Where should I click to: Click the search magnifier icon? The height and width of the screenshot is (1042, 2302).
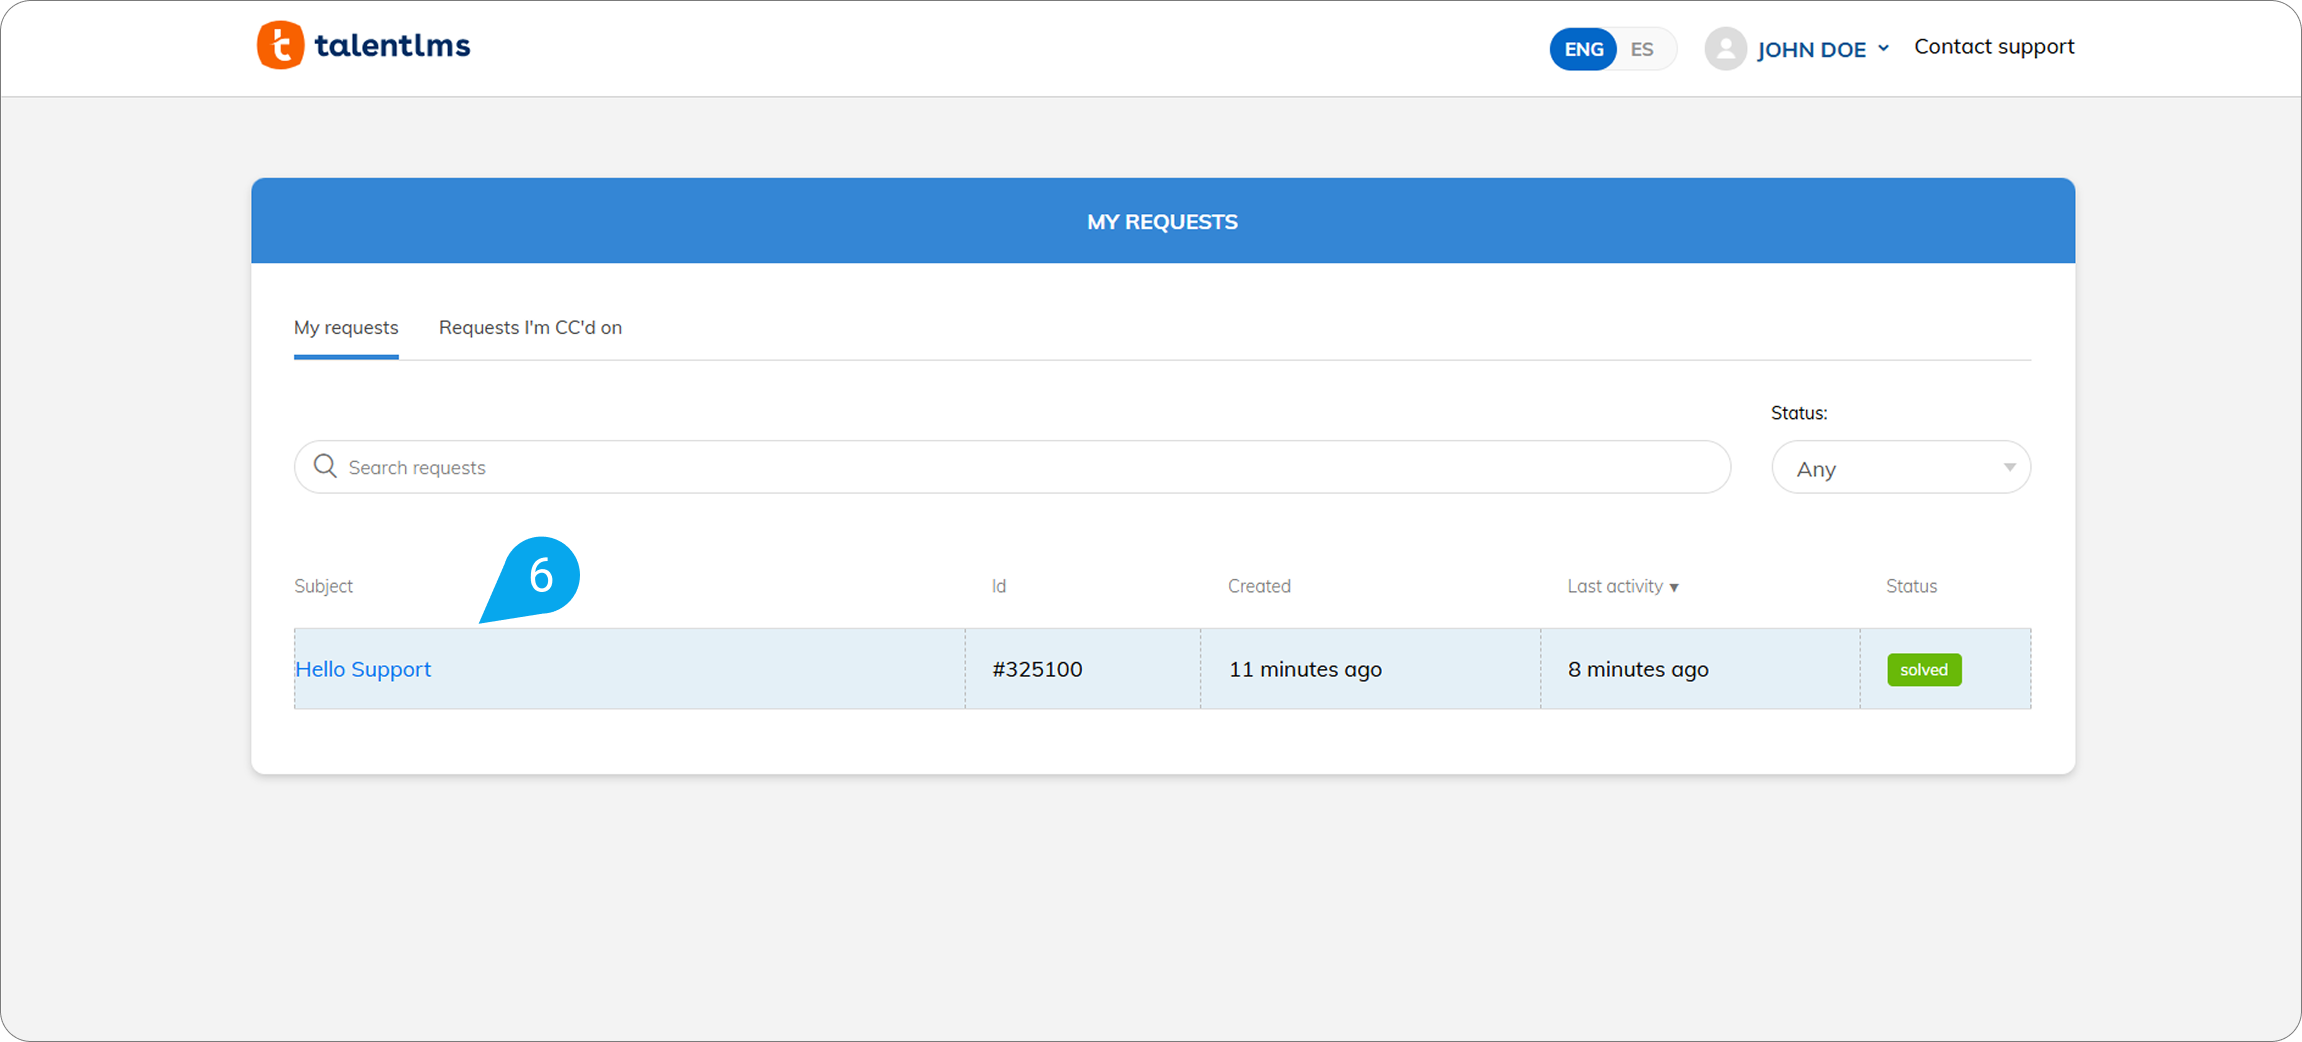325,466
